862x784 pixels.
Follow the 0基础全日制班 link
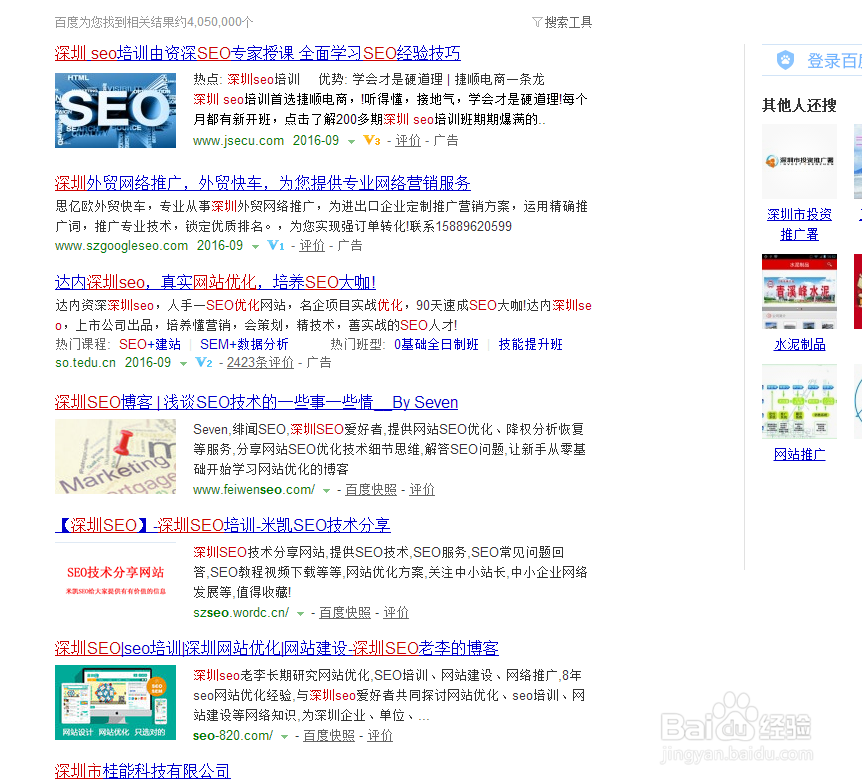pyautogui.click(x=436, y=344)
